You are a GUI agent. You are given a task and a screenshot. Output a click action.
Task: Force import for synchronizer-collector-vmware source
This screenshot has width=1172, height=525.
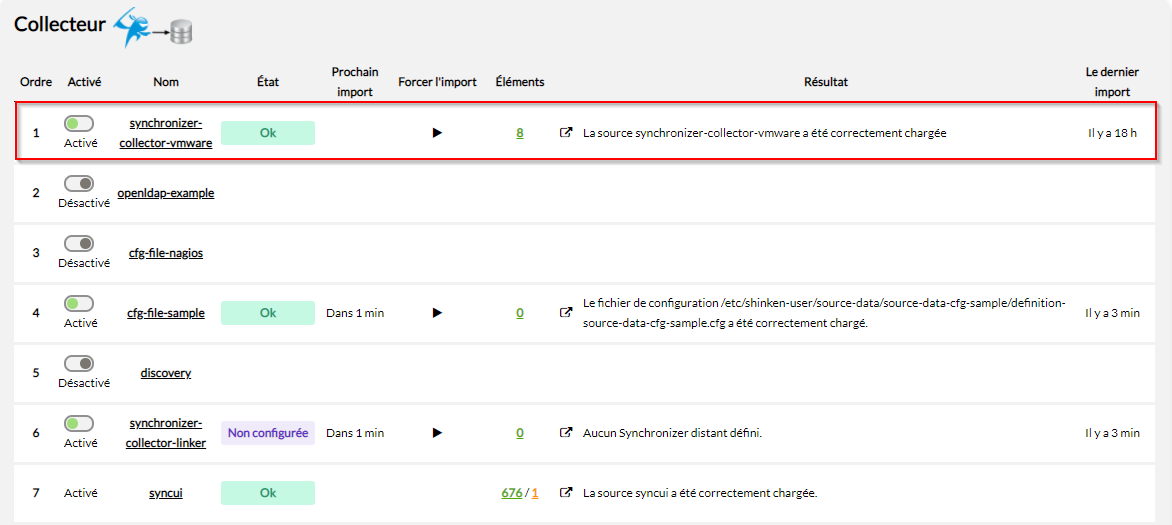437,133
